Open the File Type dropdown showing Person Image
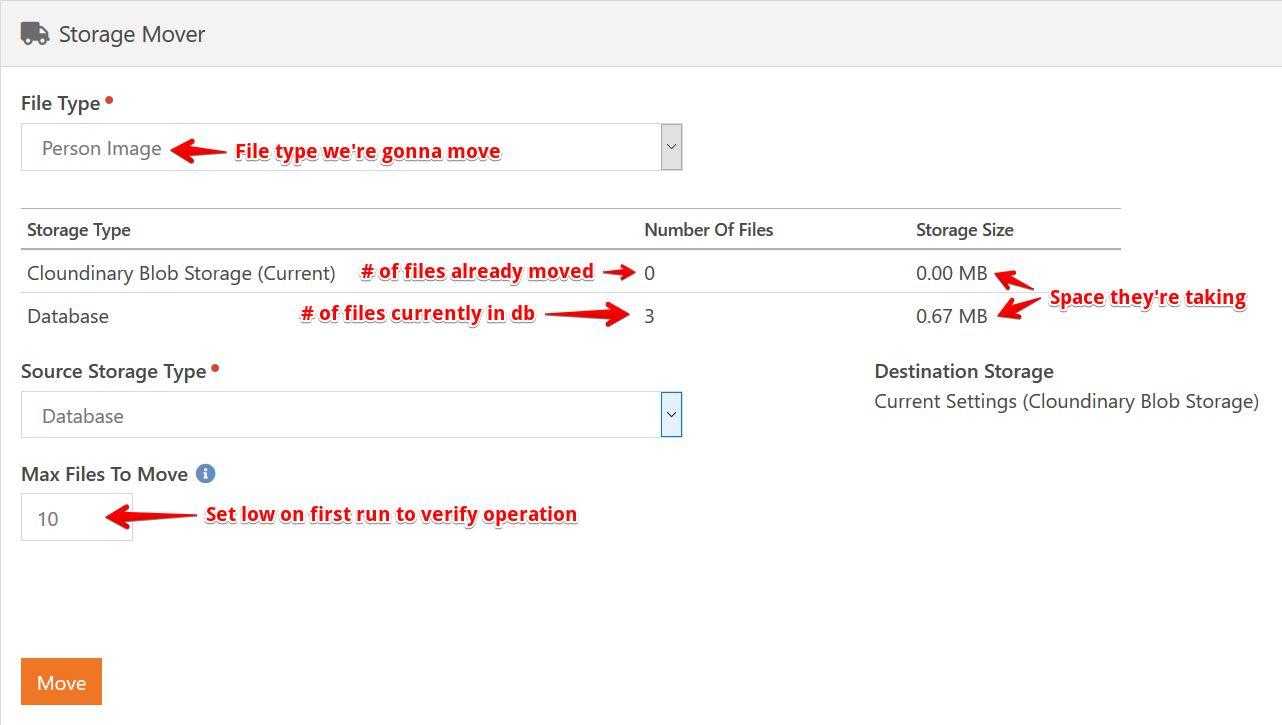Viewport: 1282px width, 725px height. [x=351, y=148]
